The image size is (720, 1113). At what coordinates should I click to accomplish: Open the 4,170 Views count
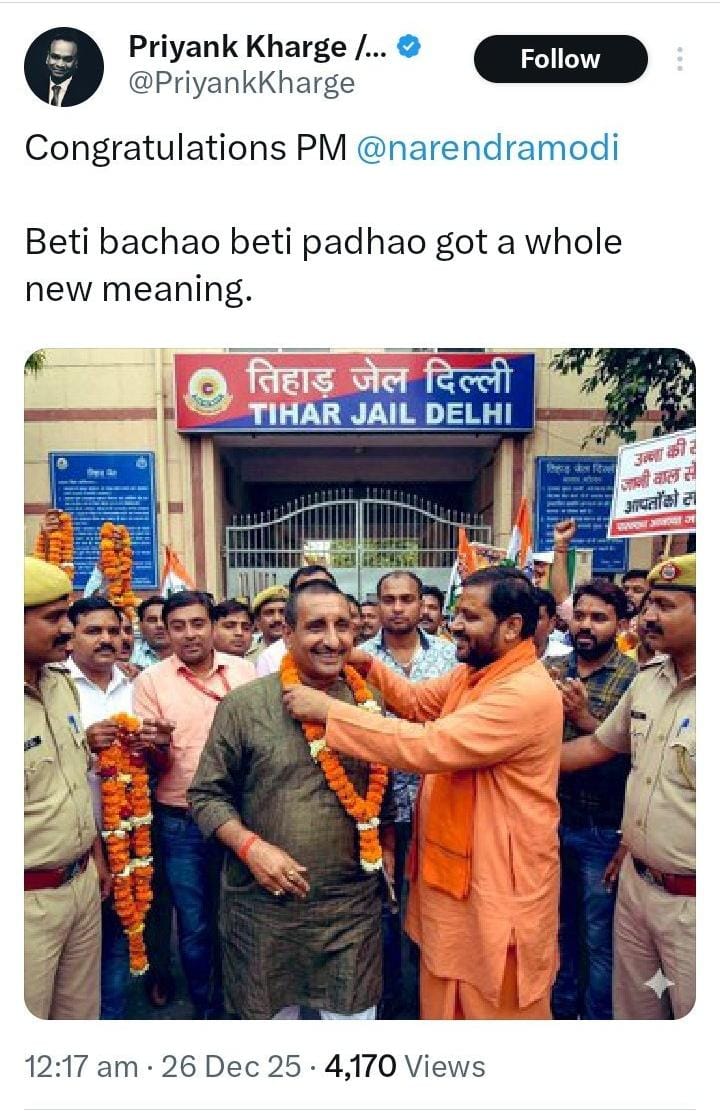click(405, 1066)
